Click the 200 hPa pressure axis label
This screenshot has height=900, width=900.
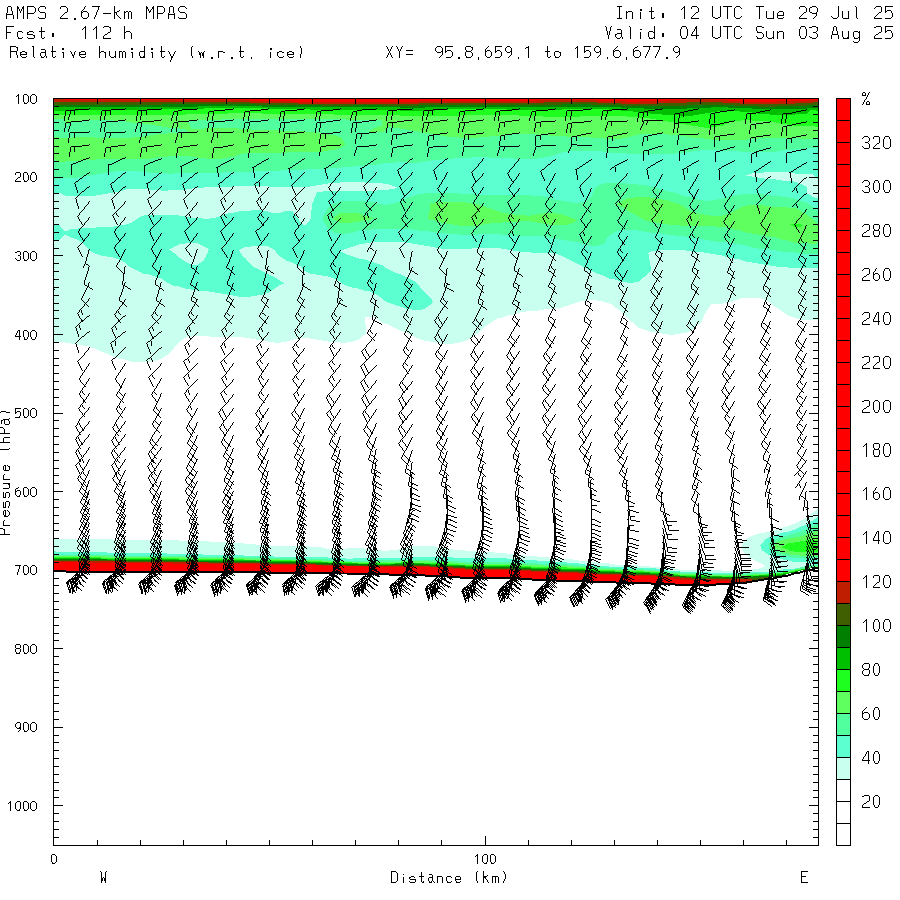click(x=26, y=177)
